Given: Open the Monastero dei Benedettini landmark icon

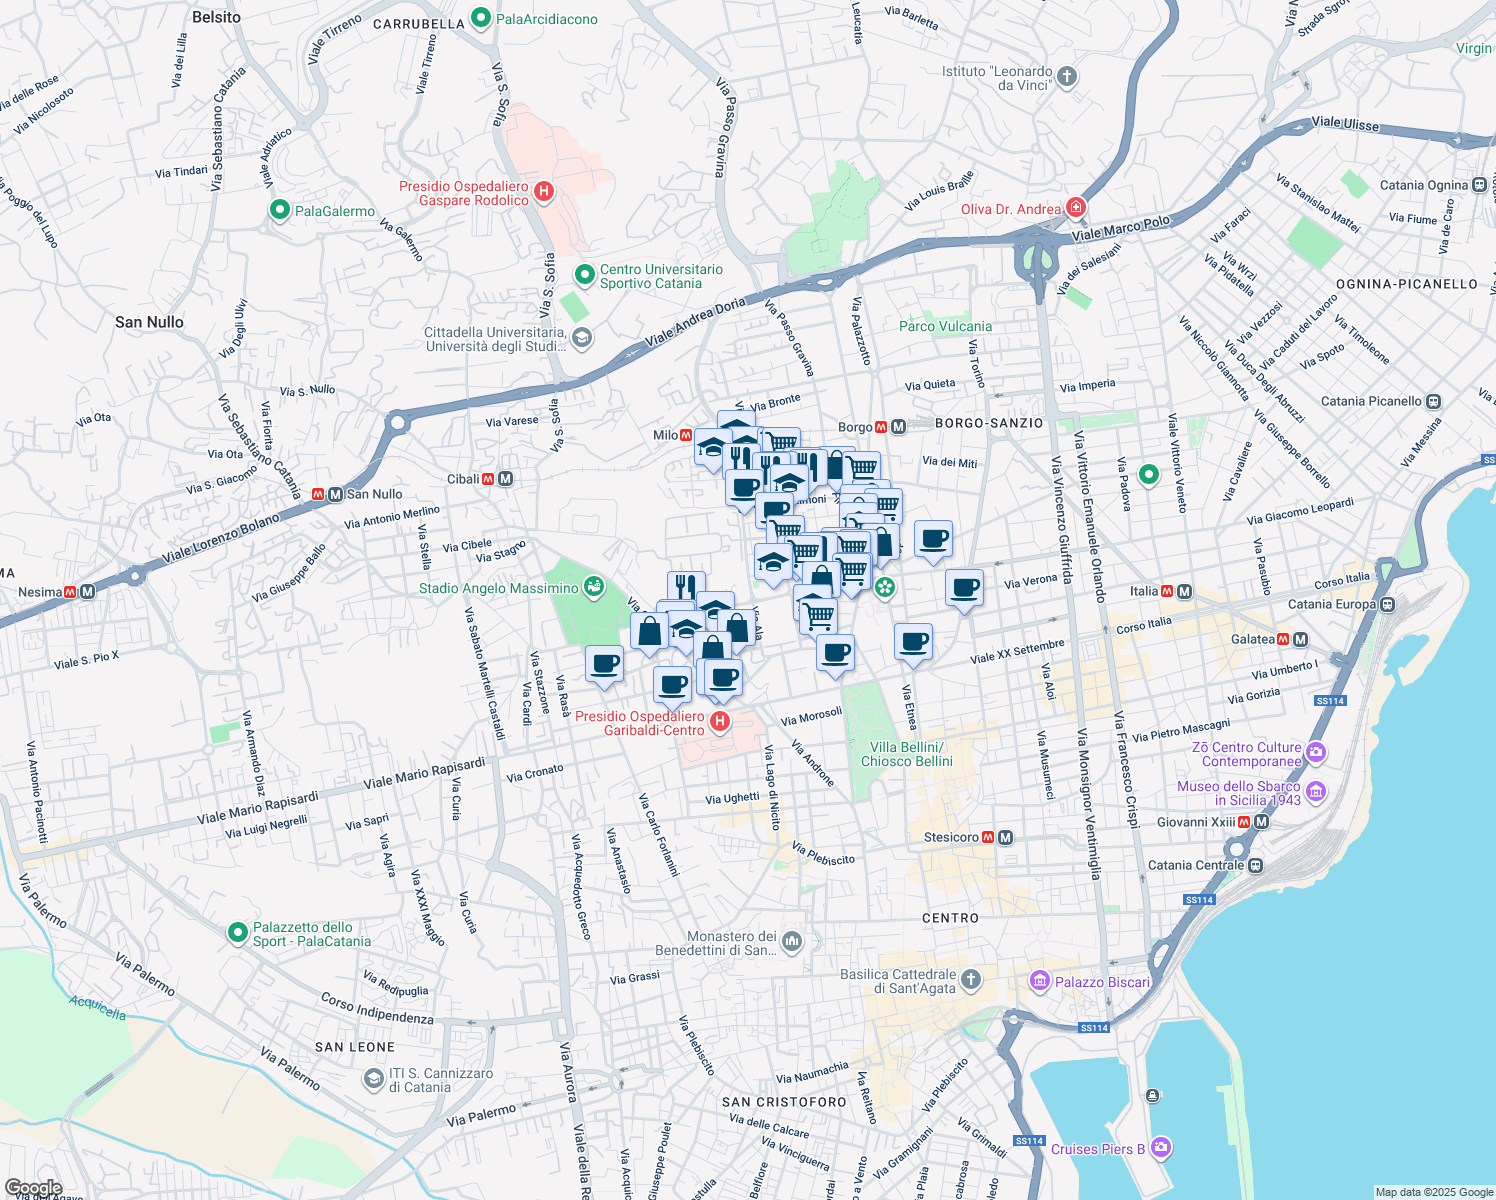Looking at the screenshot, I should 792,942.
